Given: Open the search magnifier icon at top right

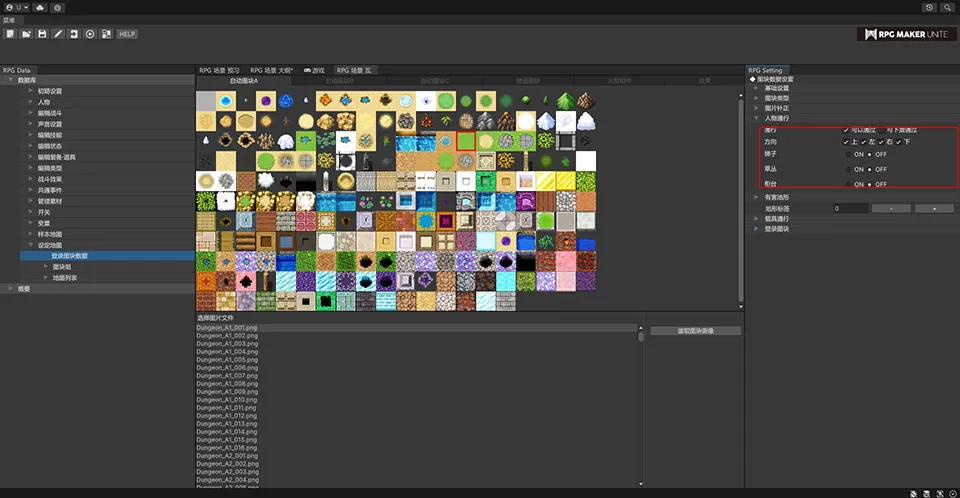Looking at the screenshot, I should pos(946,7).
